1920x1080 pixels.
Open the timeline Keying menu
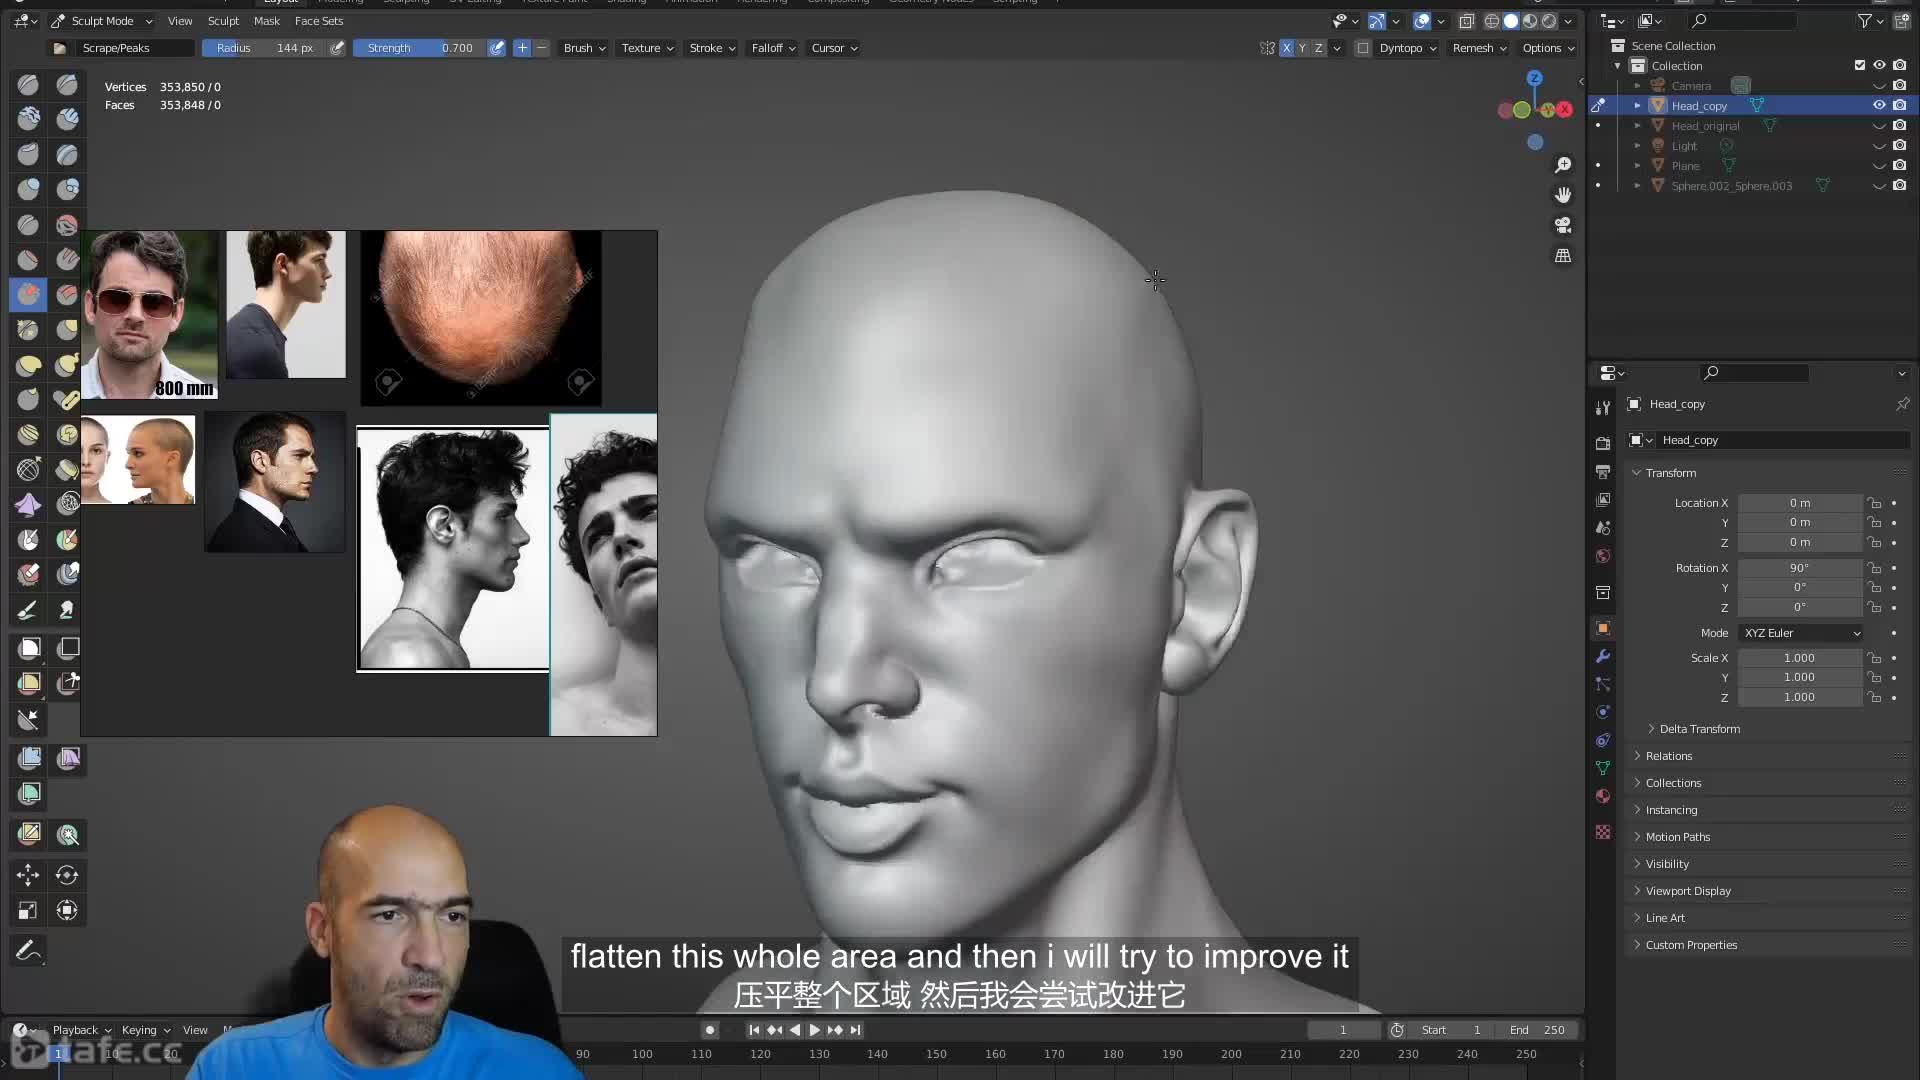tap(145, 1031)
